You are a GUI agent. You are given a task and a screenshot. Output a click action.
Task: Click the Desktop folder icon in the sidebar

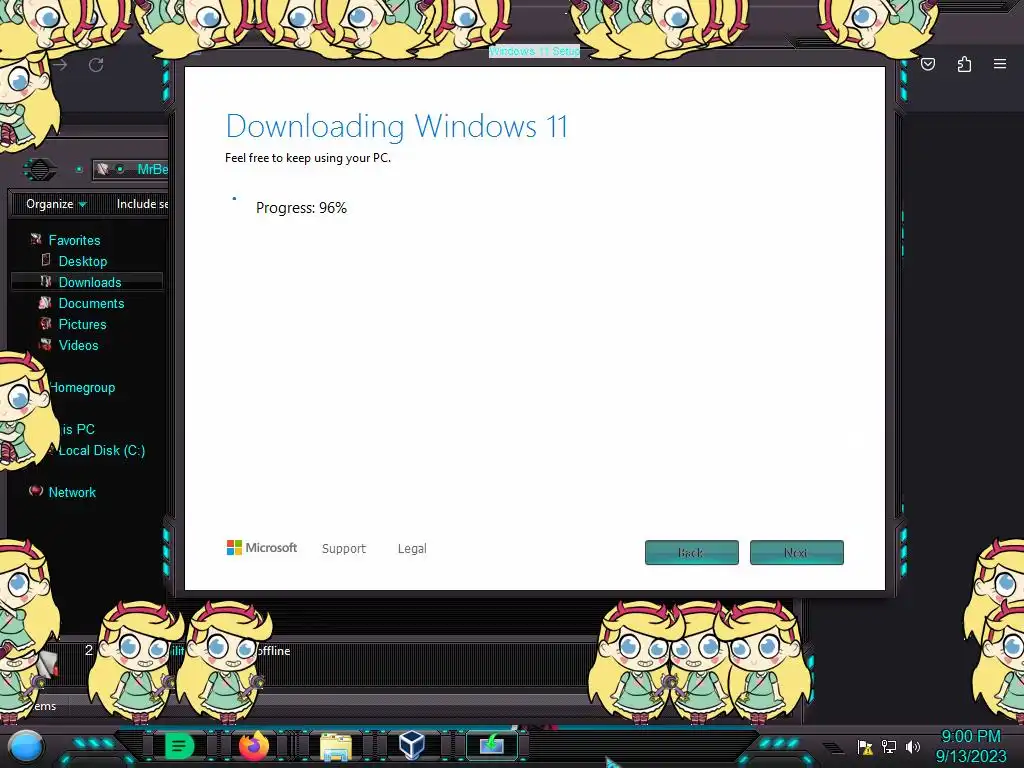click(46, 260)
